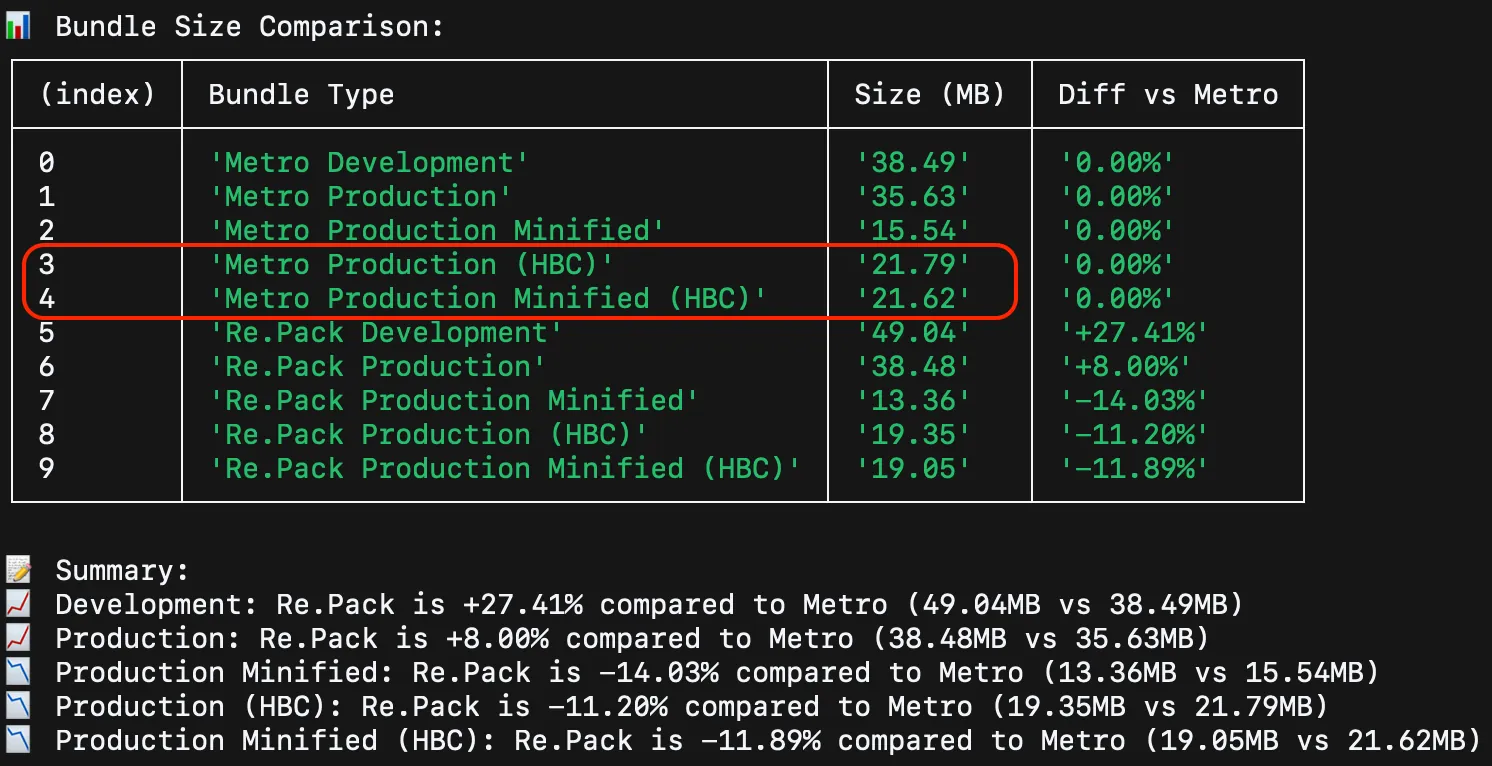The width and height of the screenshot is (1492, 766).
Task: Click the summary line 'Production Minified: Re.Pack is -14.03%'
Action: 717,673
